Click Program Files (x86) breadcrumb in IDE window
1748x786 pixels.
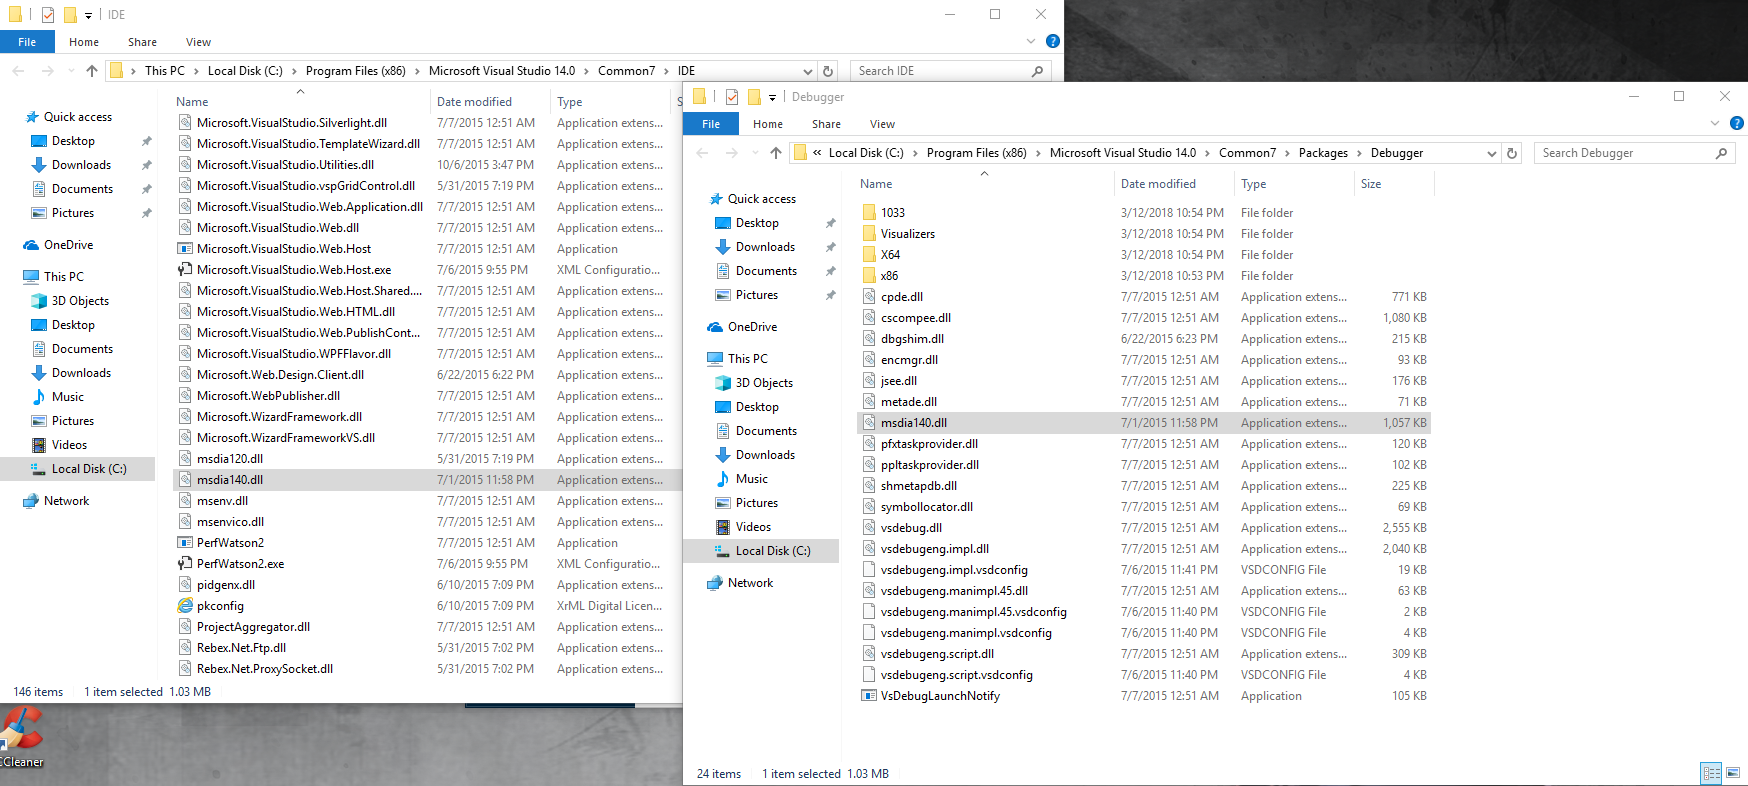click(x=356, y=71)
